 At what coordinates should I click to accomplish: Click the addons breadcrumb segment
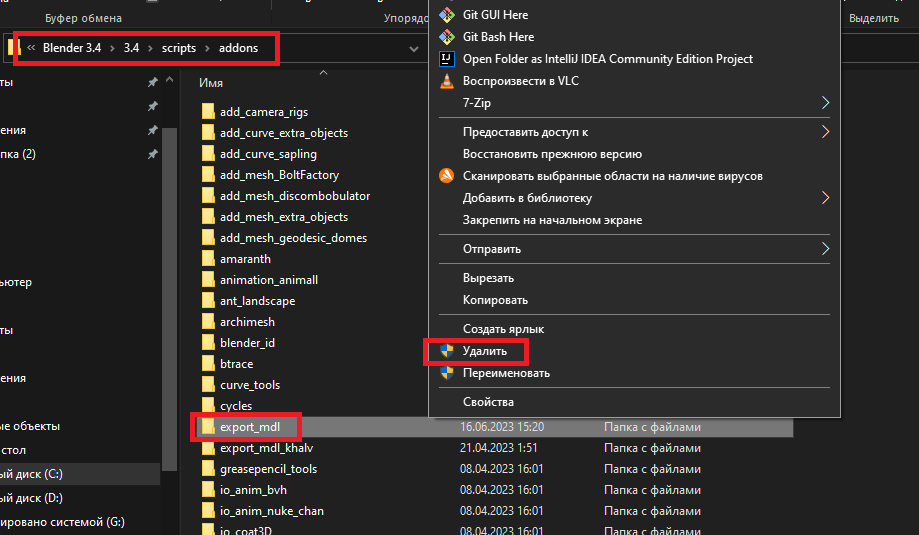[x=239, y=48]
